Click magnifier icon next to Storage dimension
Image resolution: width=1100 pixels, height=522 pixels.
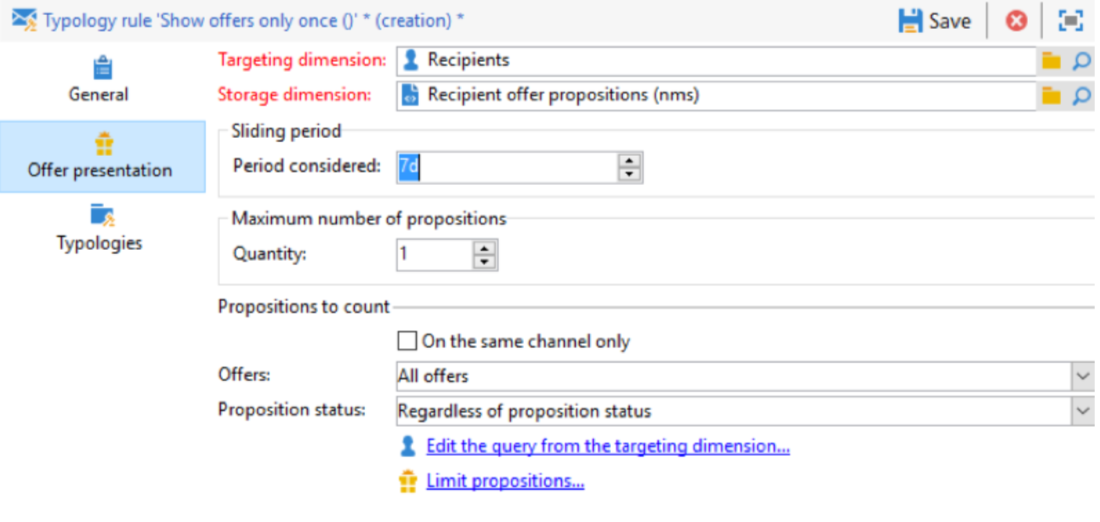1082,95
